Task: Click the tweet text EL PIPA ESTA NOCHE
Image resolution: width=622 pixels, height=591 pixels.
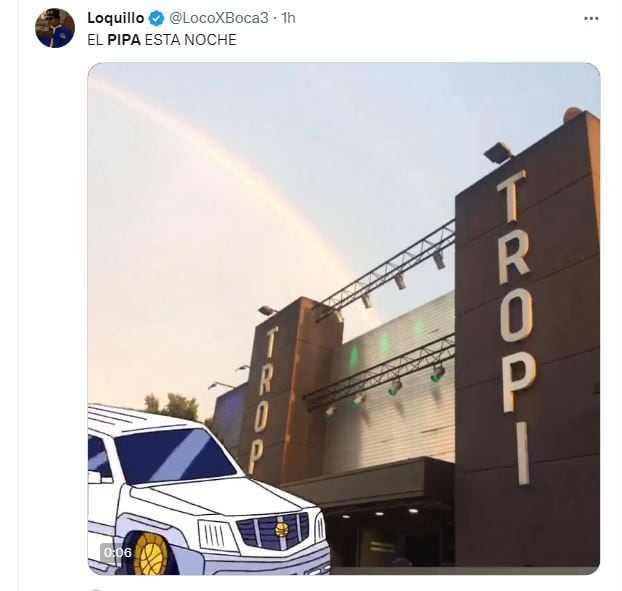Action: pos(162,40)
